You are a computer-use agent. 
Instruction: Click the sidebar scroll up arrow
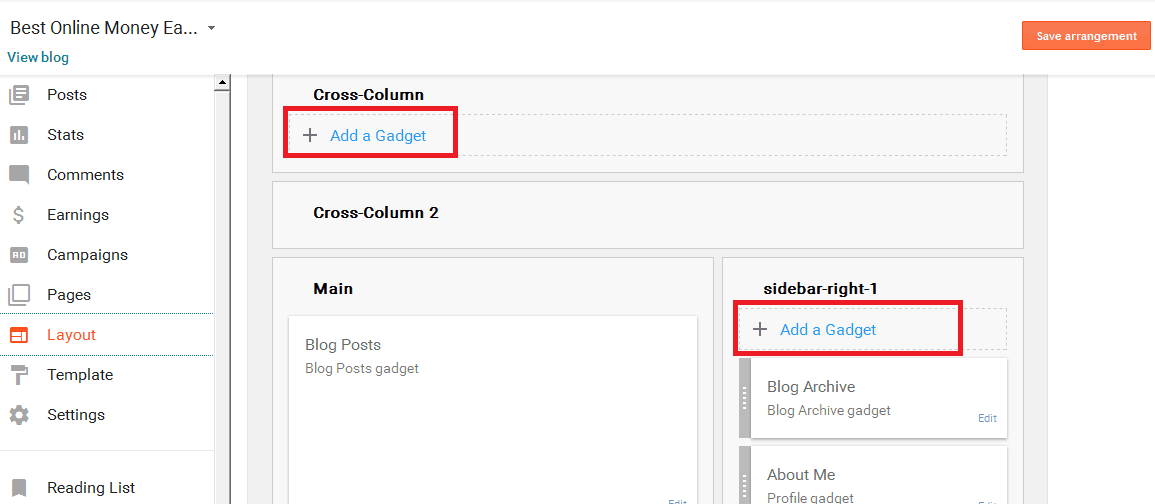pos(221,83)
